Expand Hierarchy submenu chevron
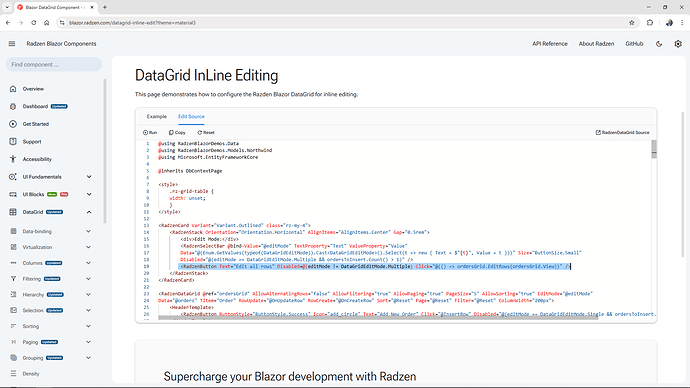Image resolution: width=690 pixels, height=388 pixels. click(x=88, y=295)
